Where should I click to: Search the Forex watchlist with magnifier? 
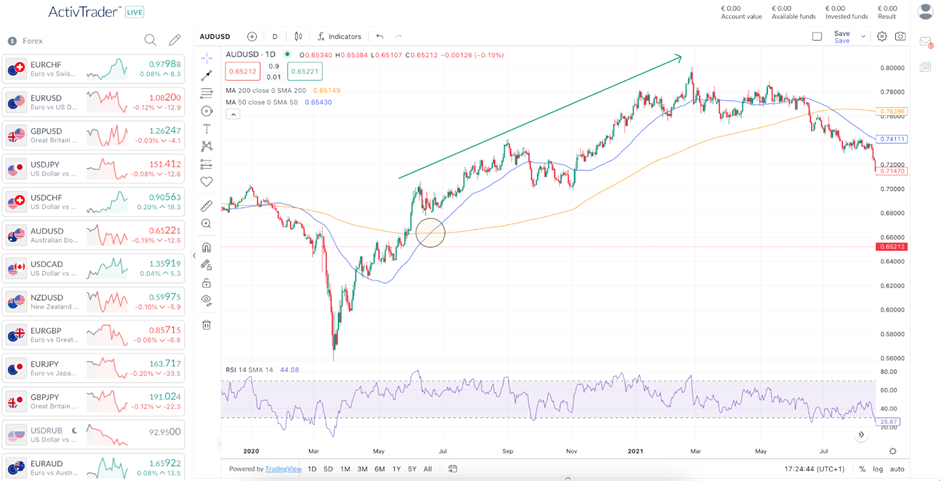point(150,41)
